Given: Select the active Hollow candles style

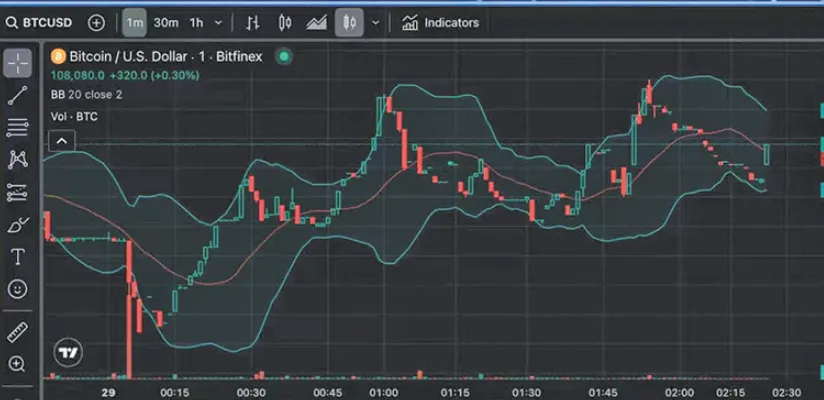Looking at the screenshot, I should point(349,23).
